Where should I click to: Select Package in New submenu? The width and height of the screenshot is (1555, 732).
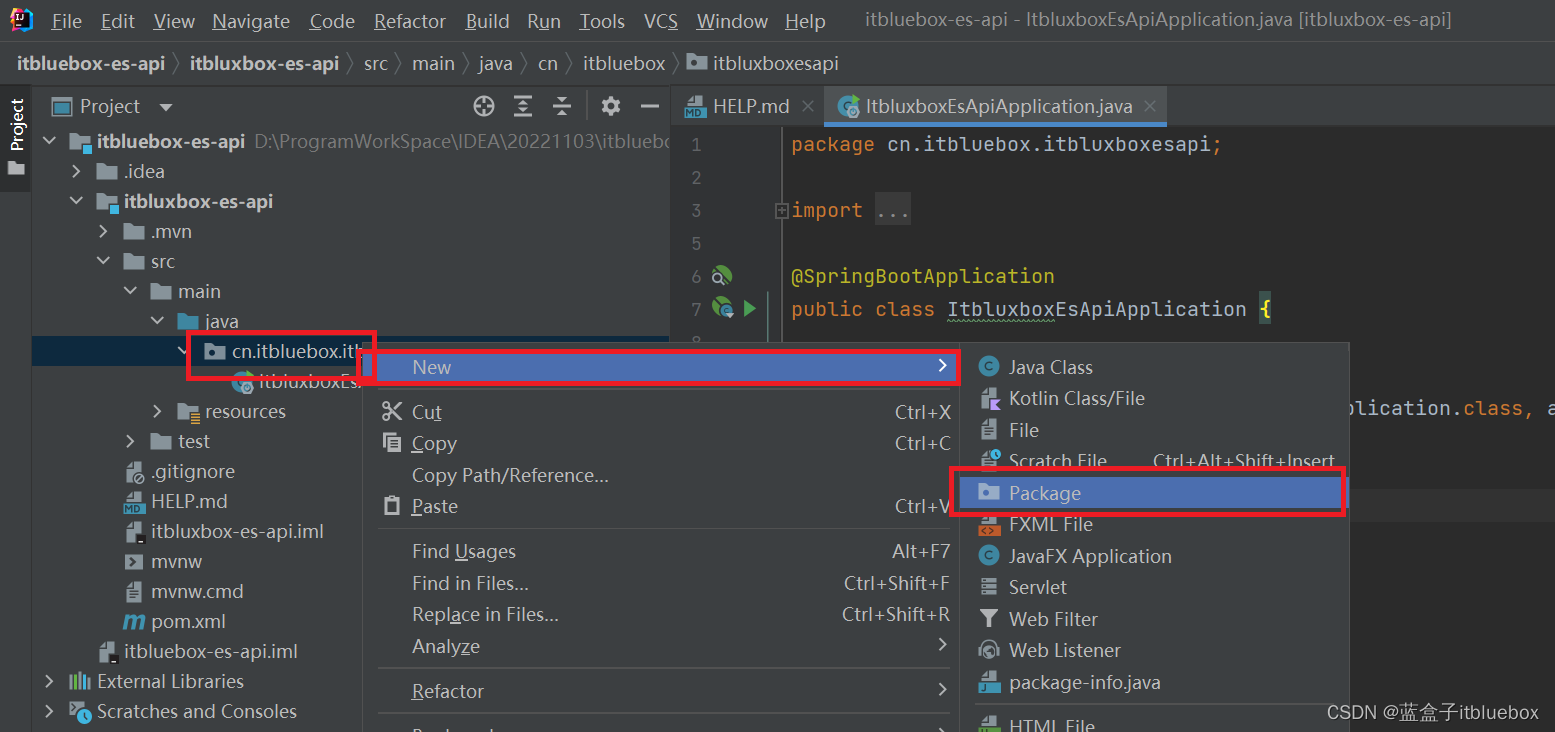[1154, 493]
